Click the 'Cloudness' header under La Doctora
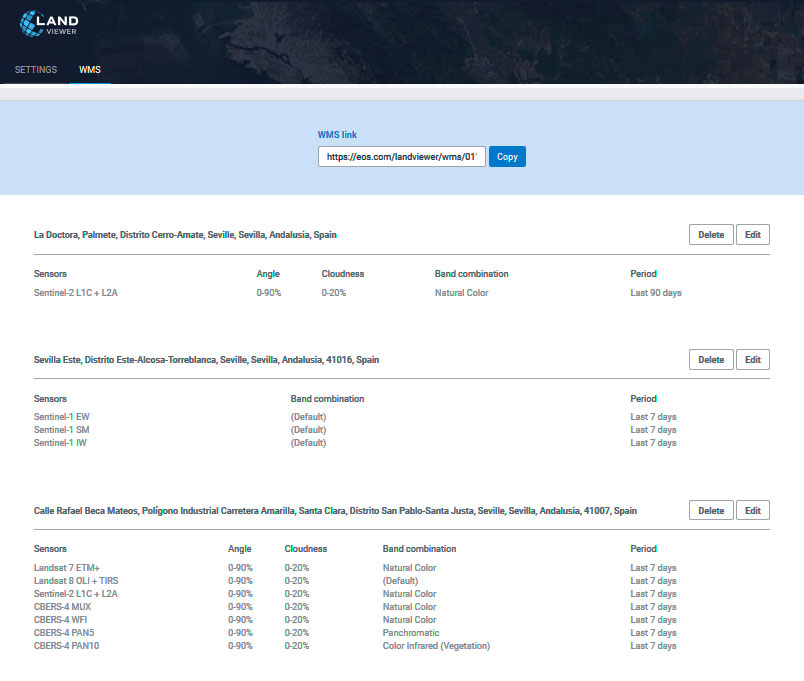Image resolution: width=804 pixels, height=681 pixels. [x=343, y=274]
